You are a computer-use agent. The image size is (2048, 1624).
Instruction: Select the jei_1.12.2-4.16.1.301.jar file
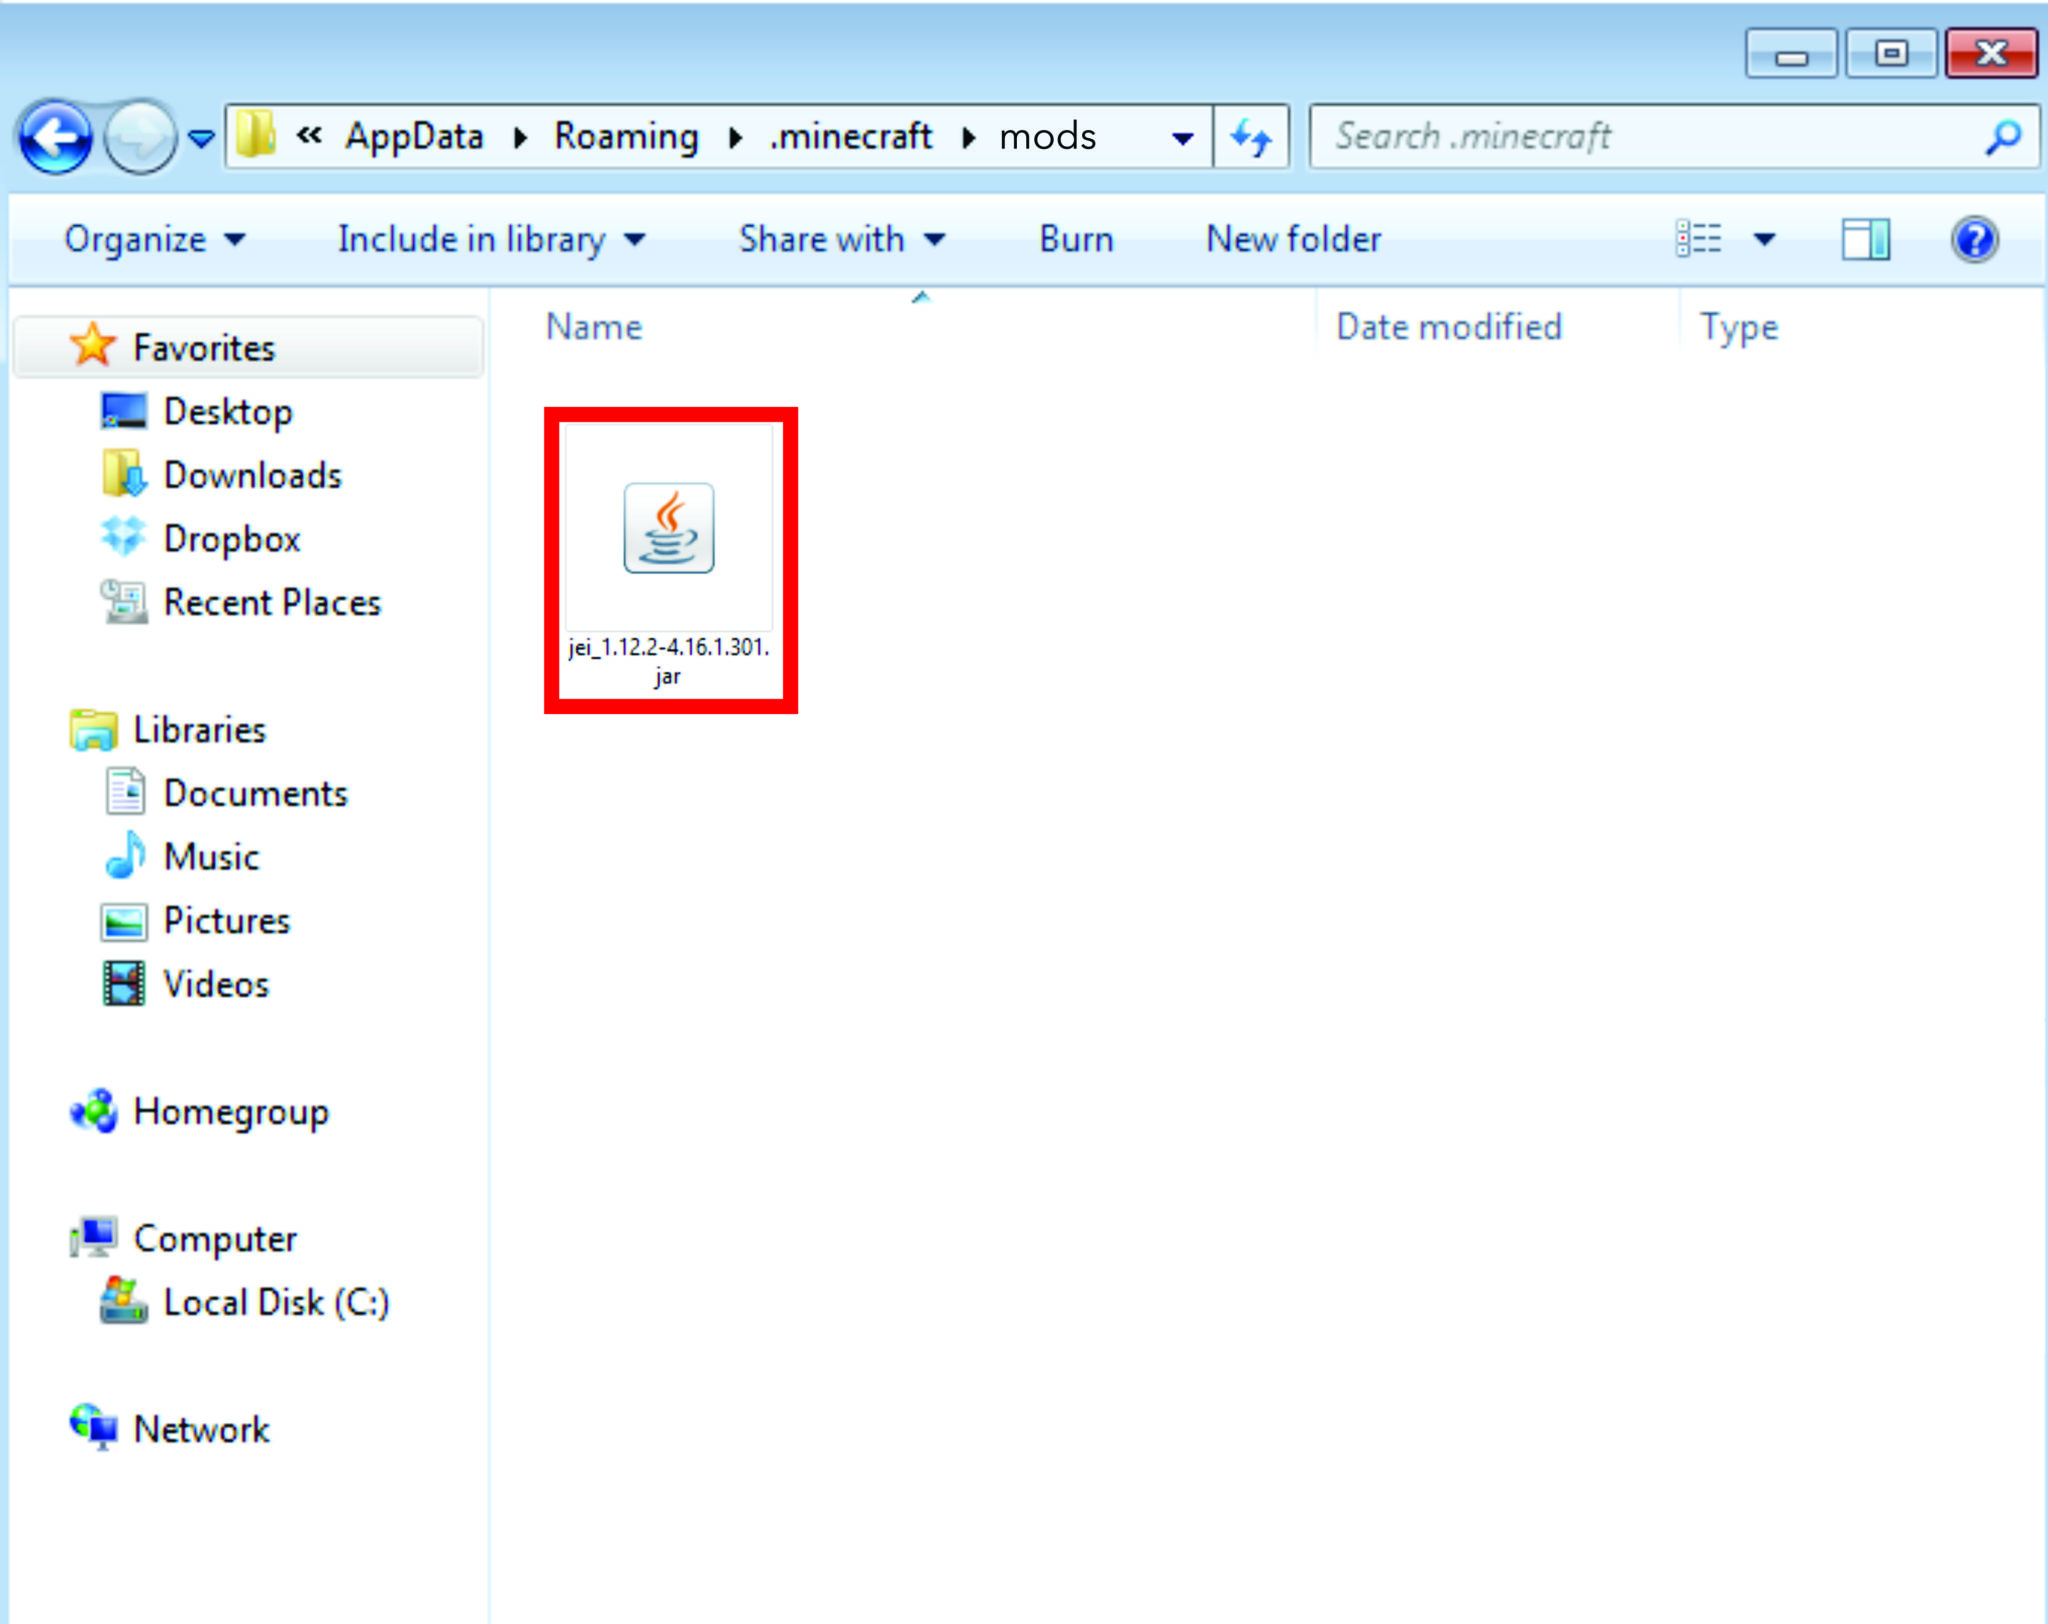click(x=669, y=558)
